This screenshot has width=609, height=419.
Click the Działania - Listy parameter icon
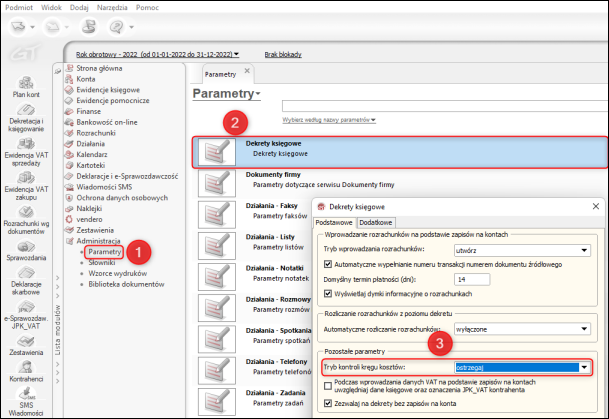217,246
